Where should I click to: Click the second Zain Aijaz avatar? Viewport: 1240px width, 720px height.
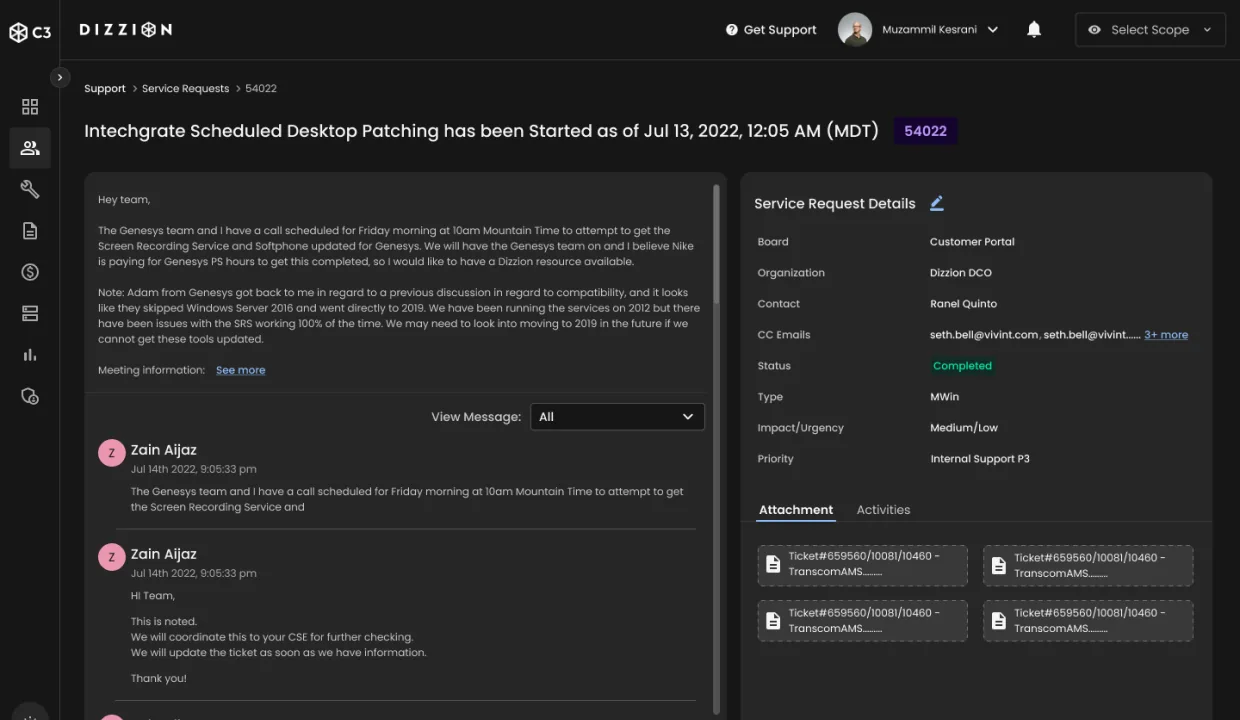tap(112, 557)
